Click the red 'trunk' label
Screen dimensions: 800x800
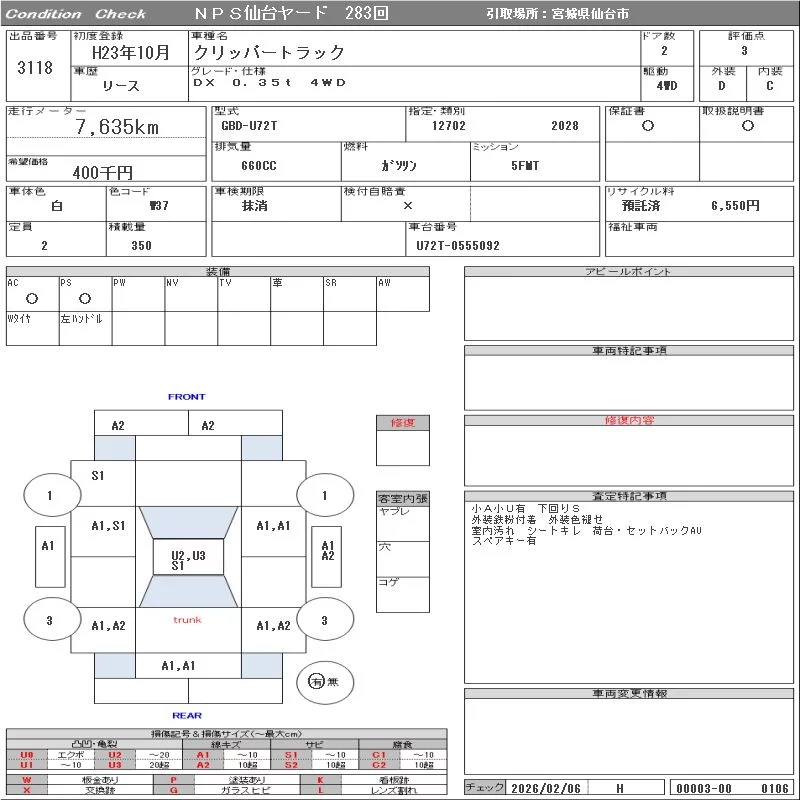click(x=187, y=620)
